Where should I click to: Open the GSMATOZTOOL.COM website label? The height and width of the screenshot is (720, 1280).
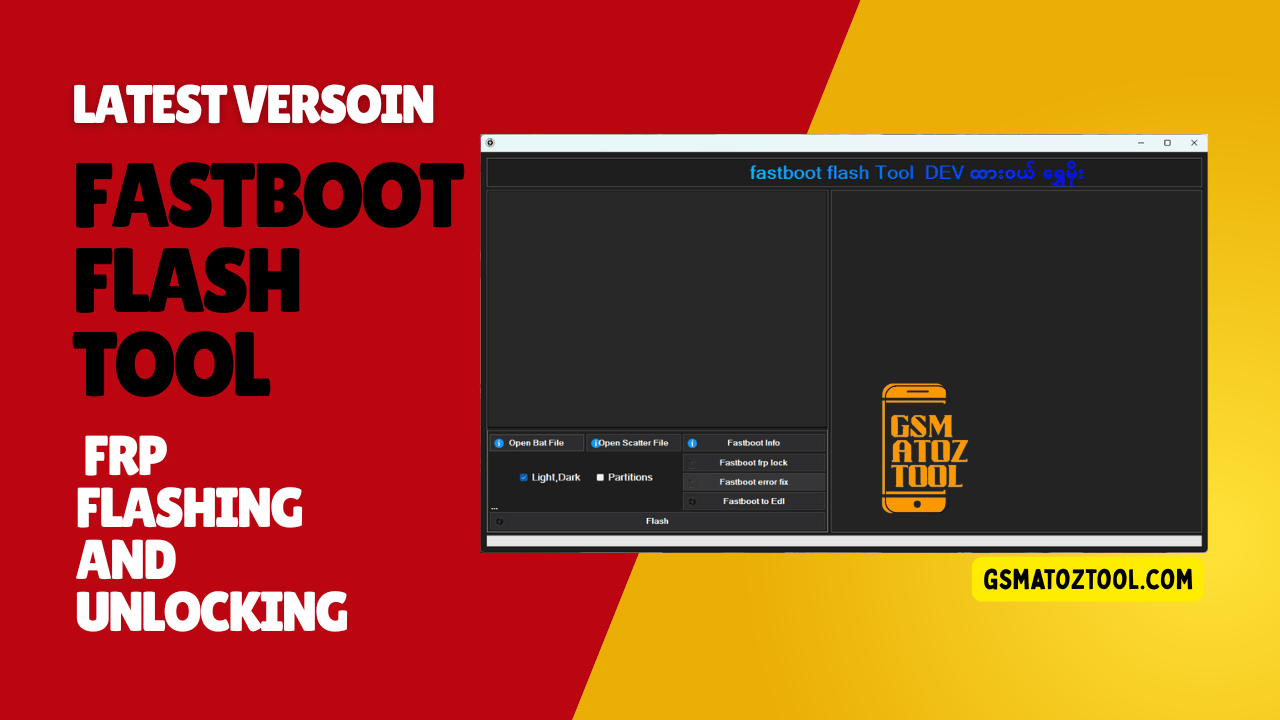click(1087, 579)
